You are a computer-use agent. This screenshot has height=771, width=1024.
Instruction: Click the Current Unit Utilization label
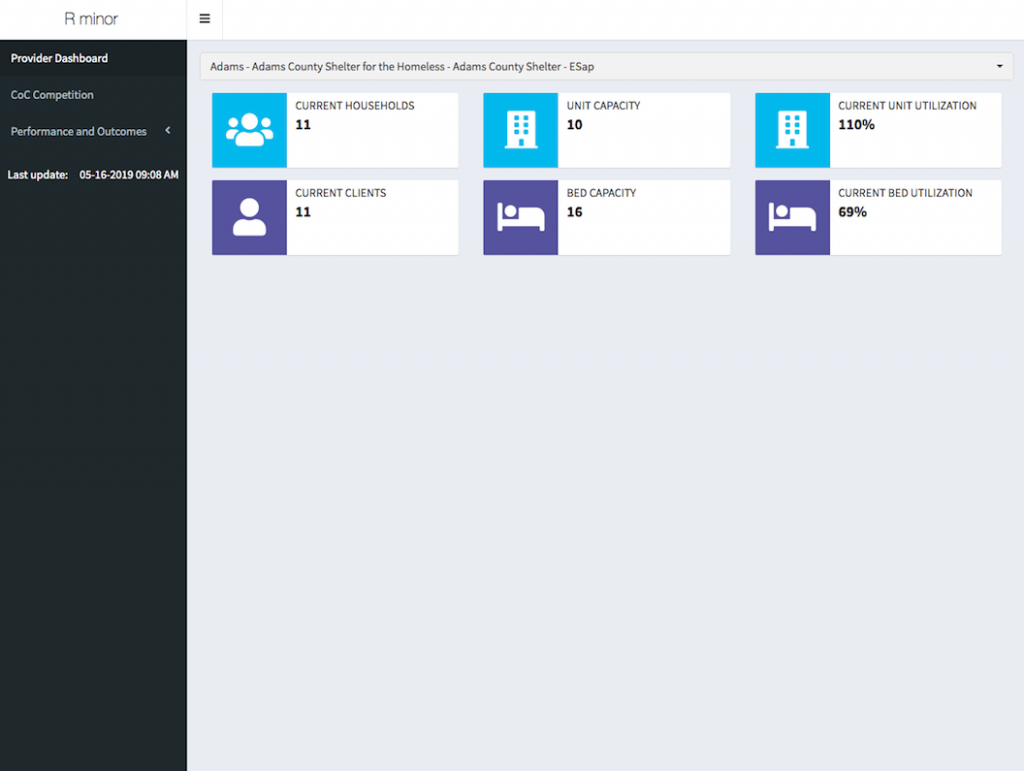(907, 106)
